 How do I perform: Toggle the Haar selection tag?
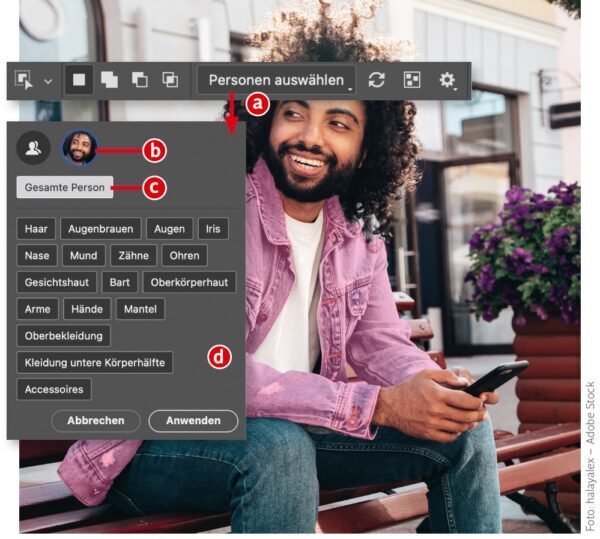click(36, 229)
